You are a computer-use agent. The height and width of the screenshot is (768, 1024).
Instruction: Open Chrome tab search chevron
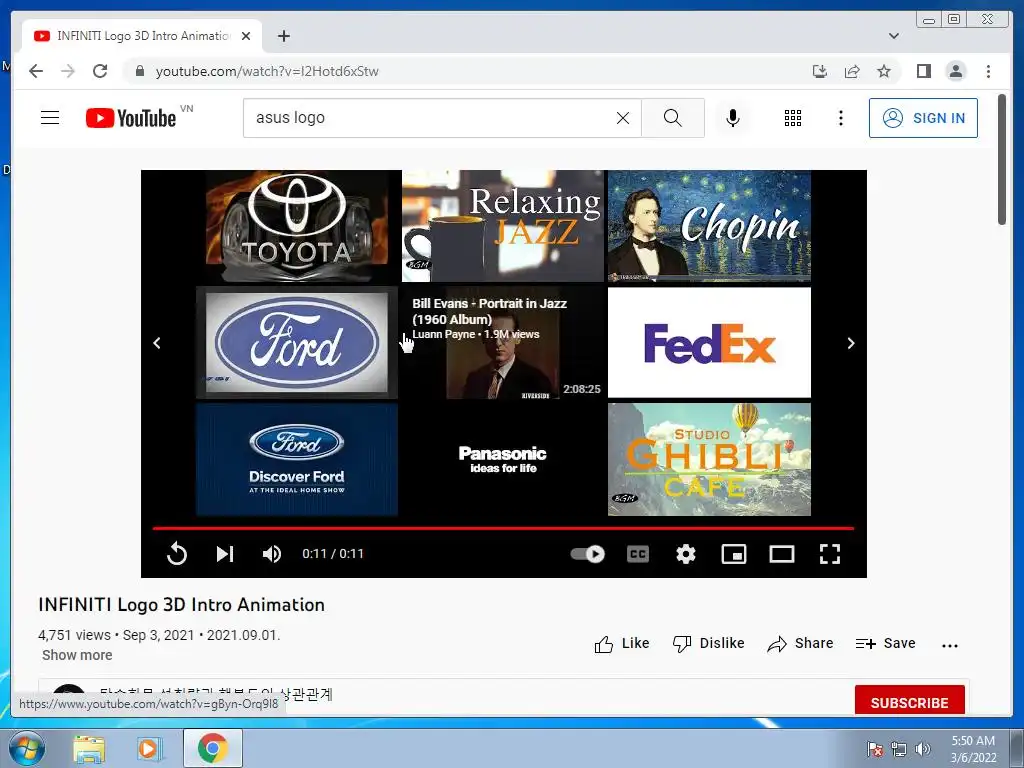pos(893,36)
